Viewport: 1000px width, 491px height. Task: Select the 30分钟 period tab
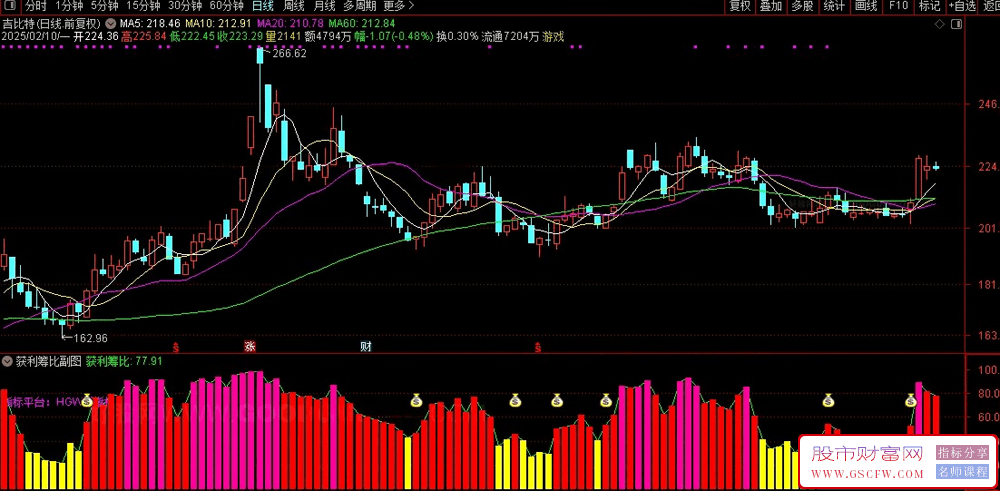(x=185, y=6)
